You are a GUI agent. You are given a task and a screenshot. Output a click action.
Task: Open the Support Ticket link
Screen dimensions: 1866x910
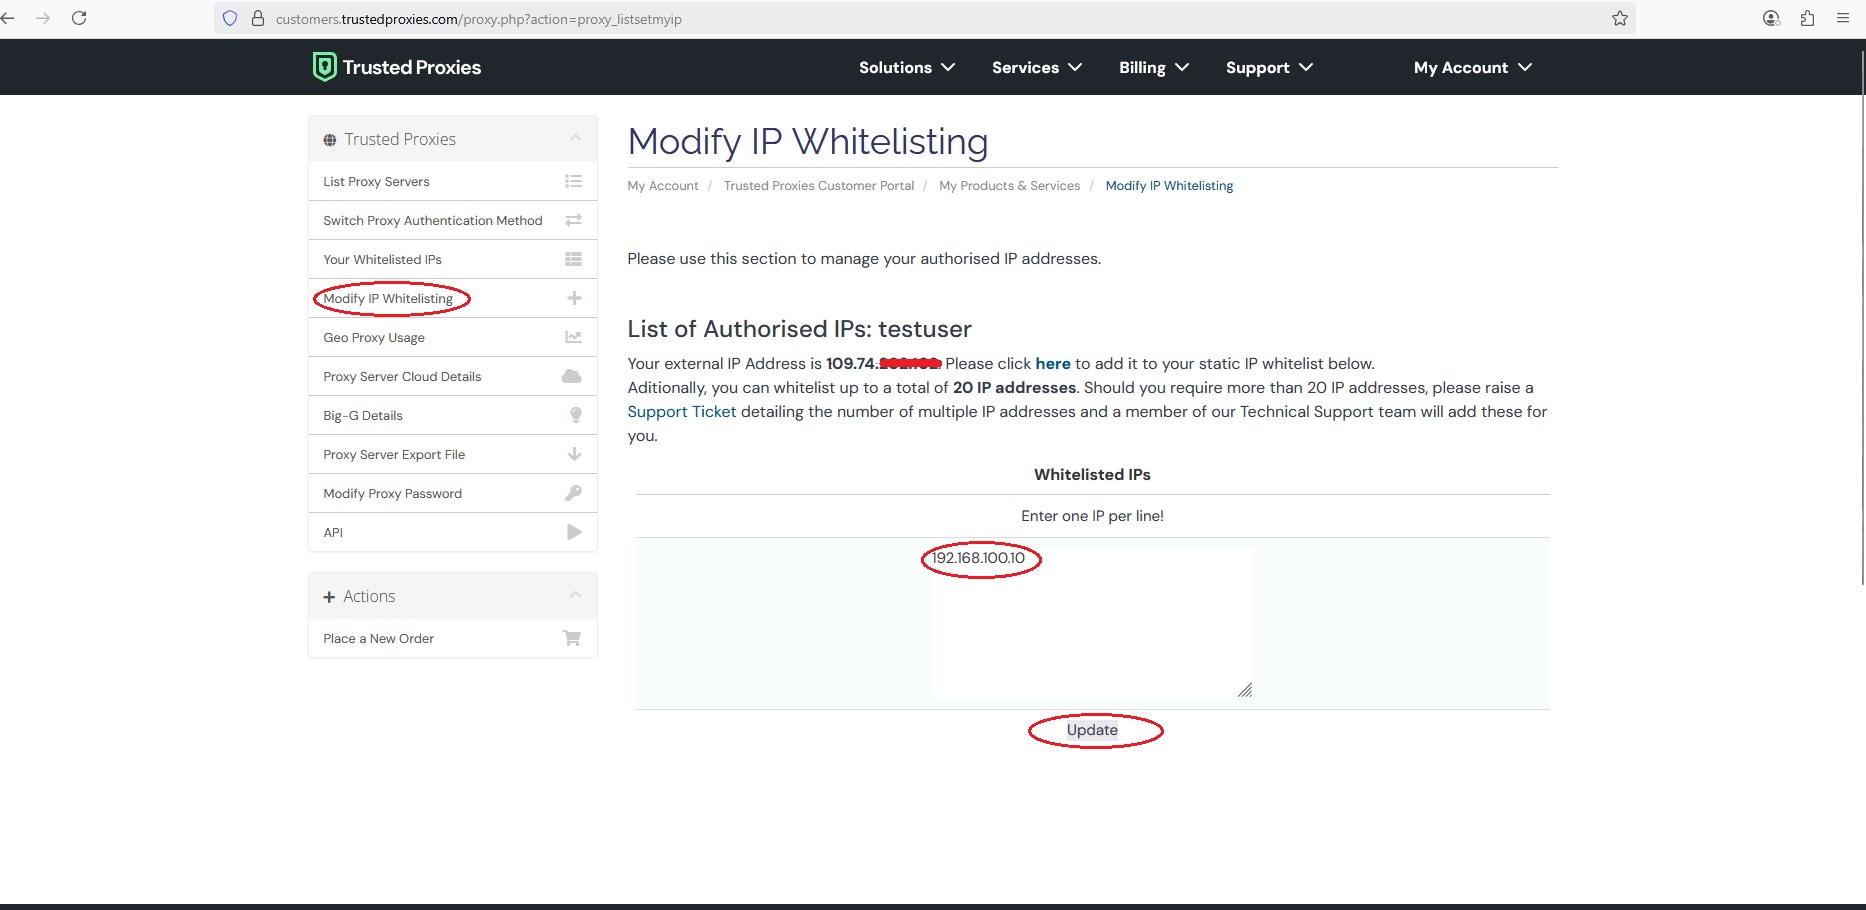[x=682, y=411]
